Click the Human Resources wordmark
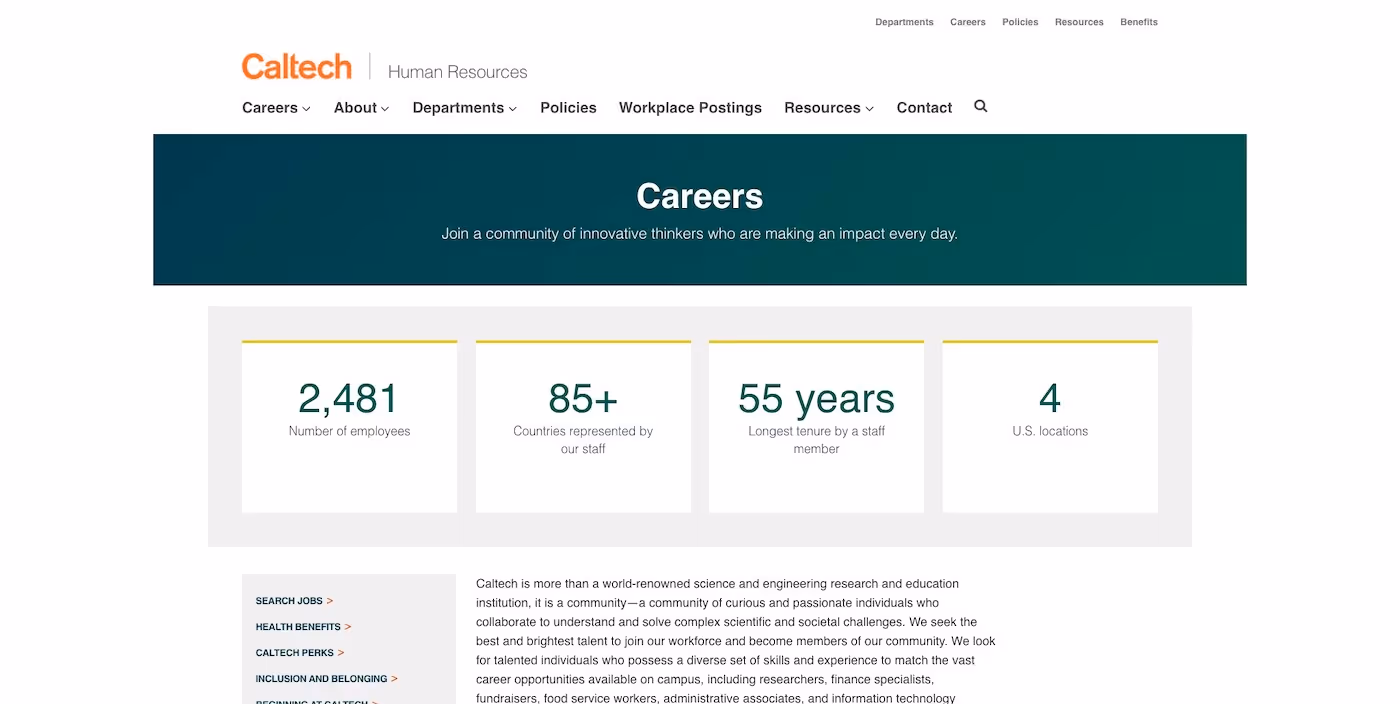This screenshot has width=1400, height=704. coord(457,71)
